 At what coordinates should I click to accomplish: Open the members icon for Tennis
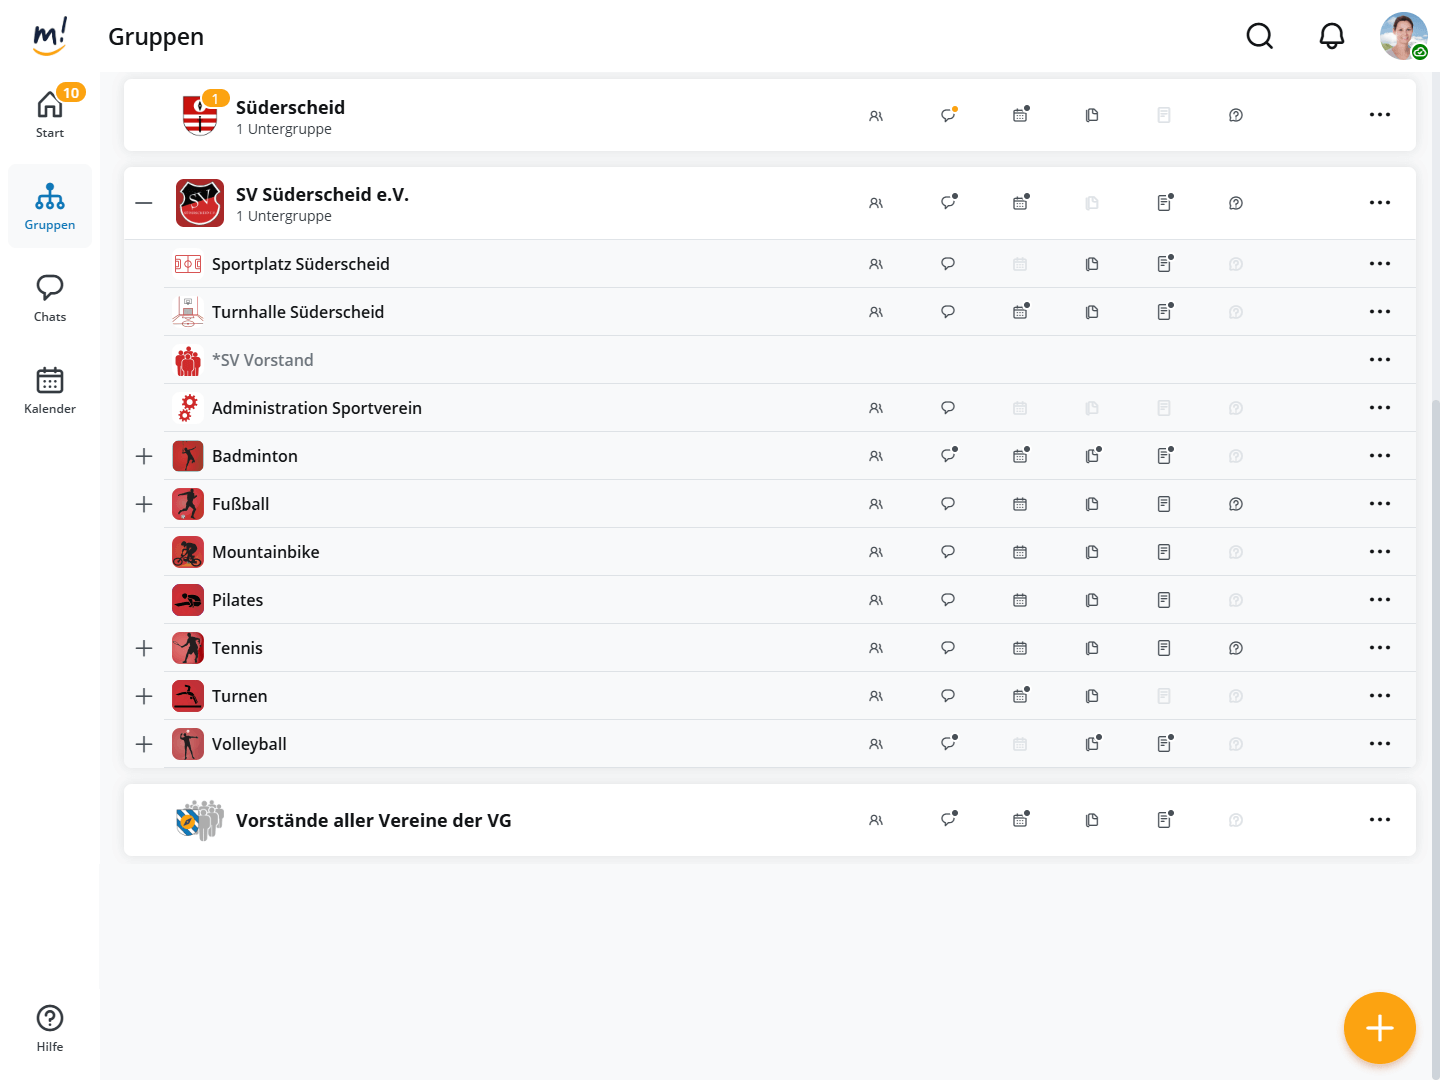pos(876,648)
